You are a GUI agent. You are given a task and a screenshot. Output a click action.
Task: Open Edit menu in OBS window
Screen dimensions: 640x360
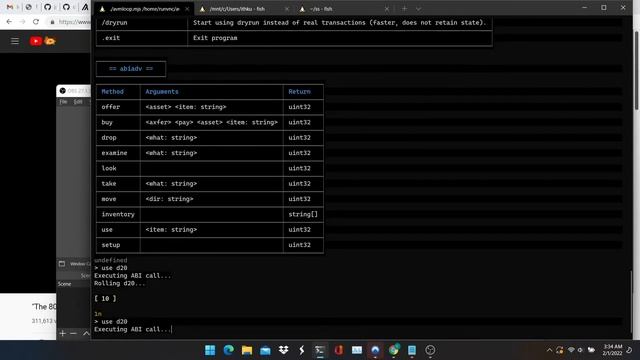click(78, 102)
